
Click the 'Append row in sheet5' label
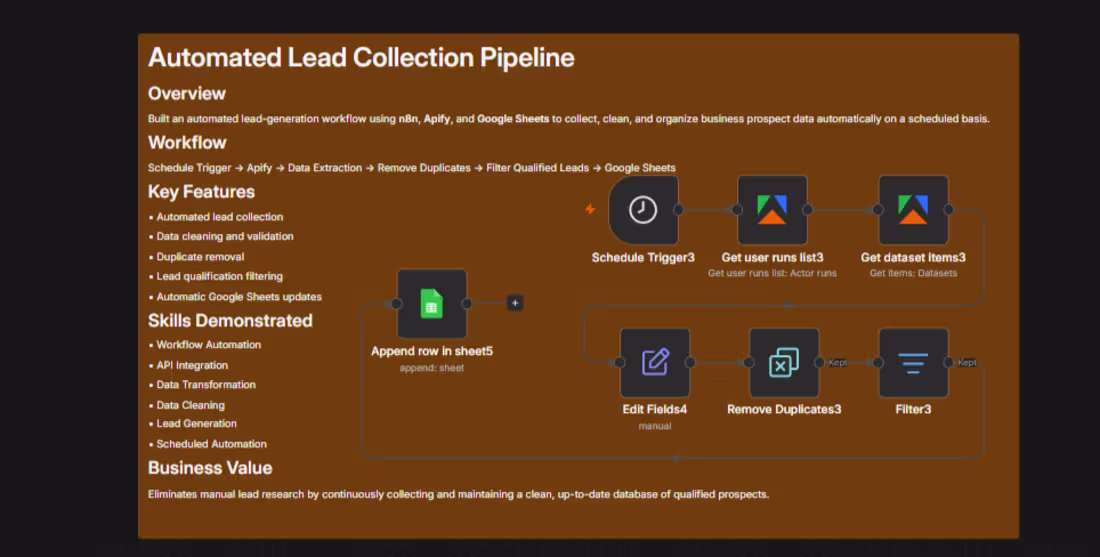click(432, 351)
